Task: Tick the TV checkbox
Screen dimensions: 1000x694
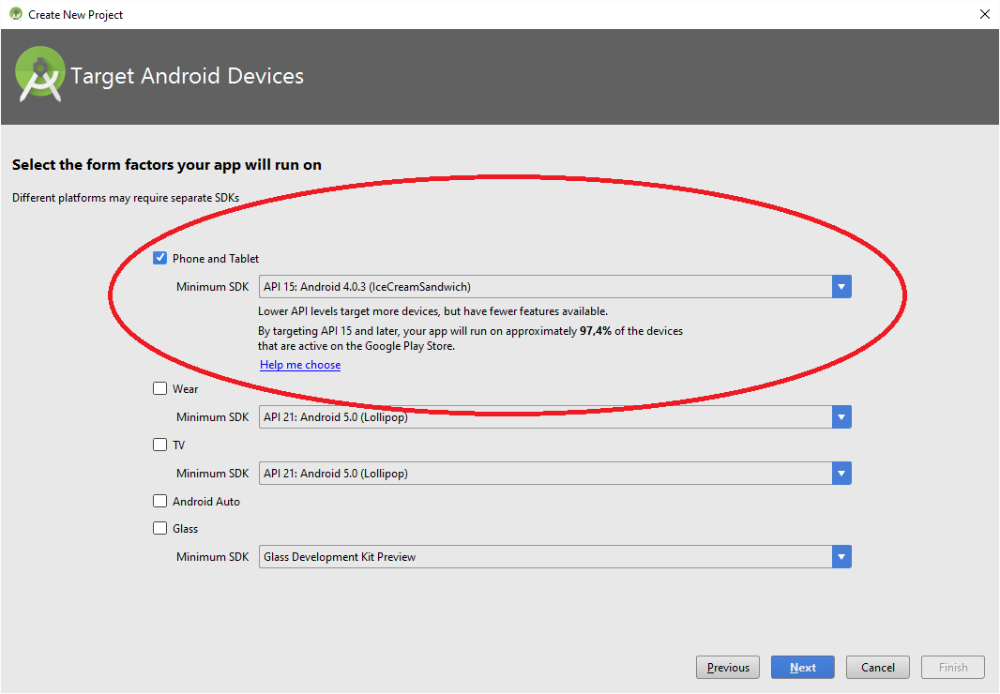Action: (x=160, y=445)
